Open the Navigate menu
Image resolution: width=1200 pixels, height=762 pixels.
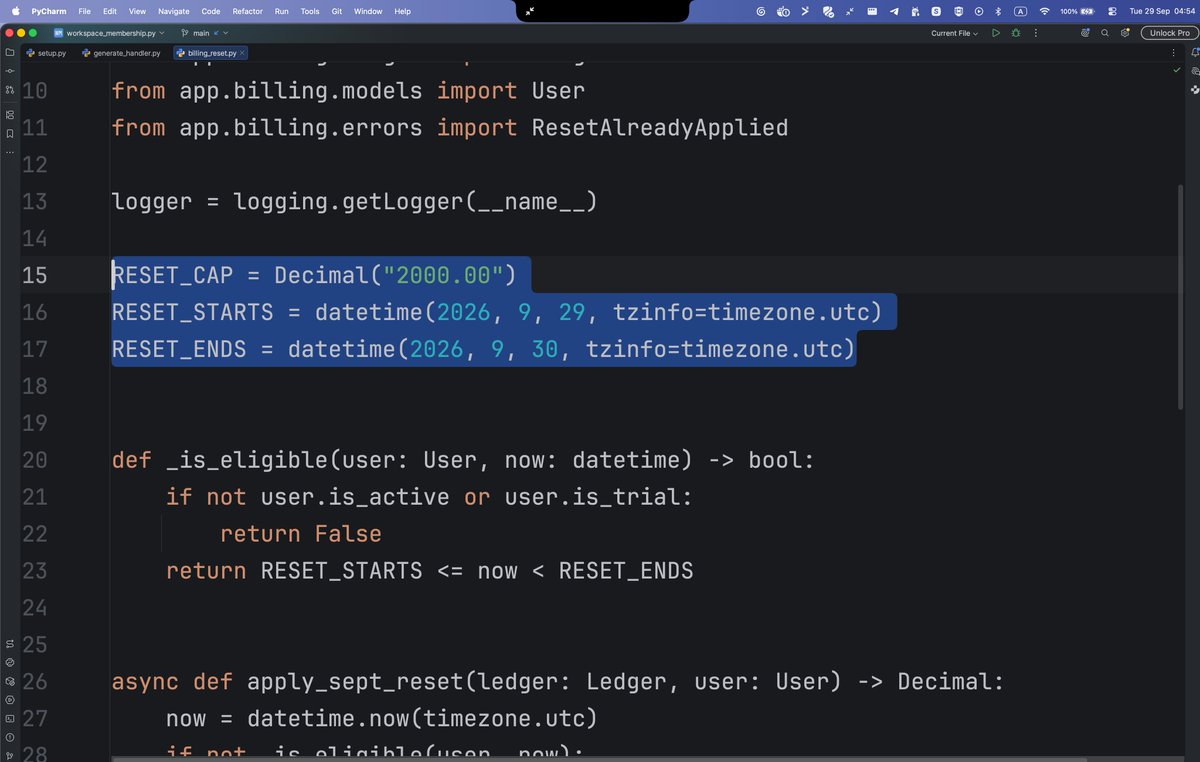coord(174,11)
